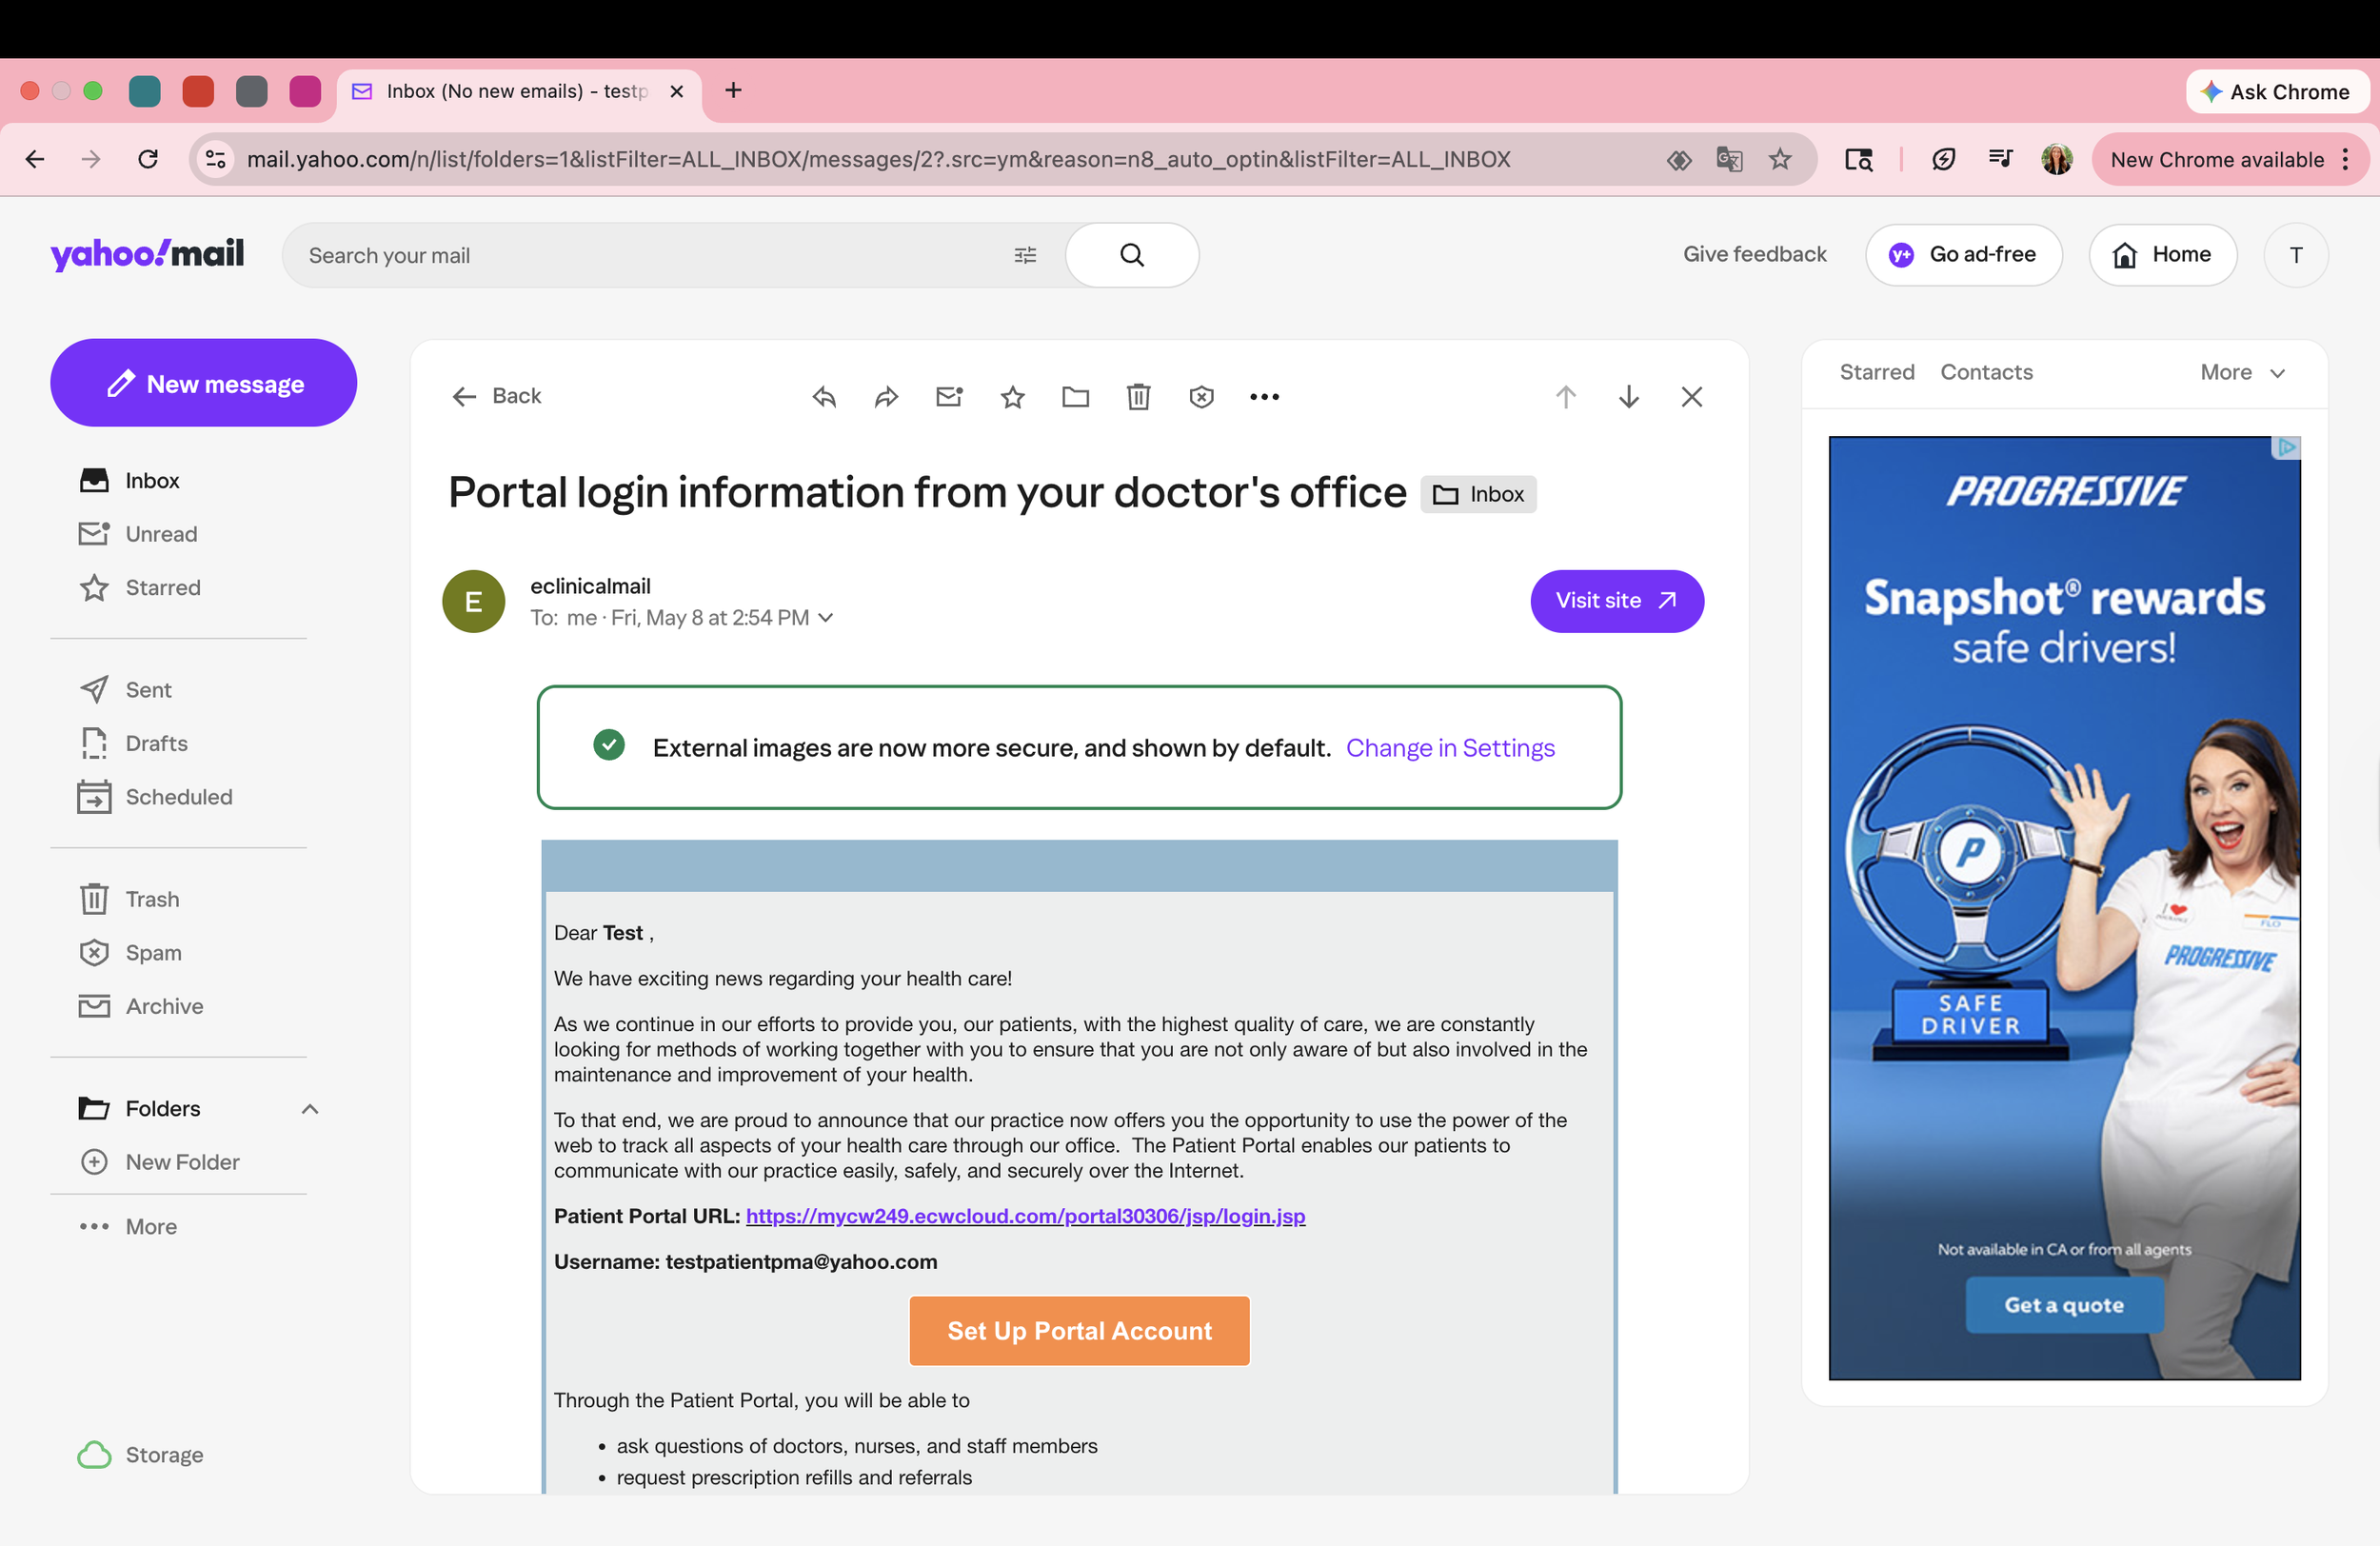Go to Yahoo Home

pyautogui.click(x=2162, y=255)
